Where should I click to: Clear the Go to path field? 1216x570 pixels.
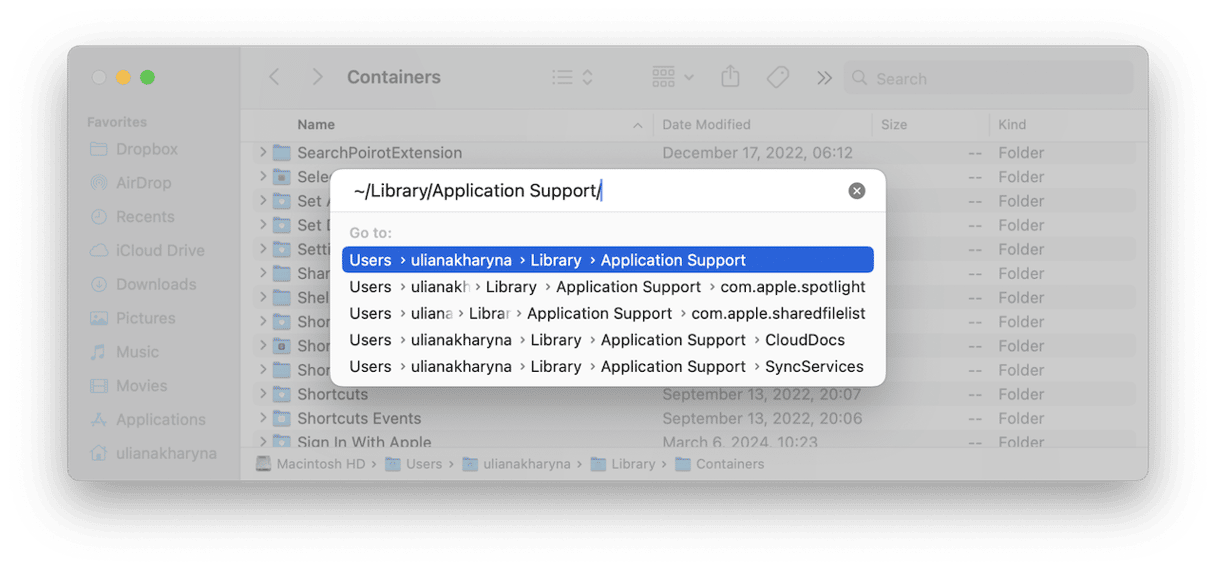point(856,191)
